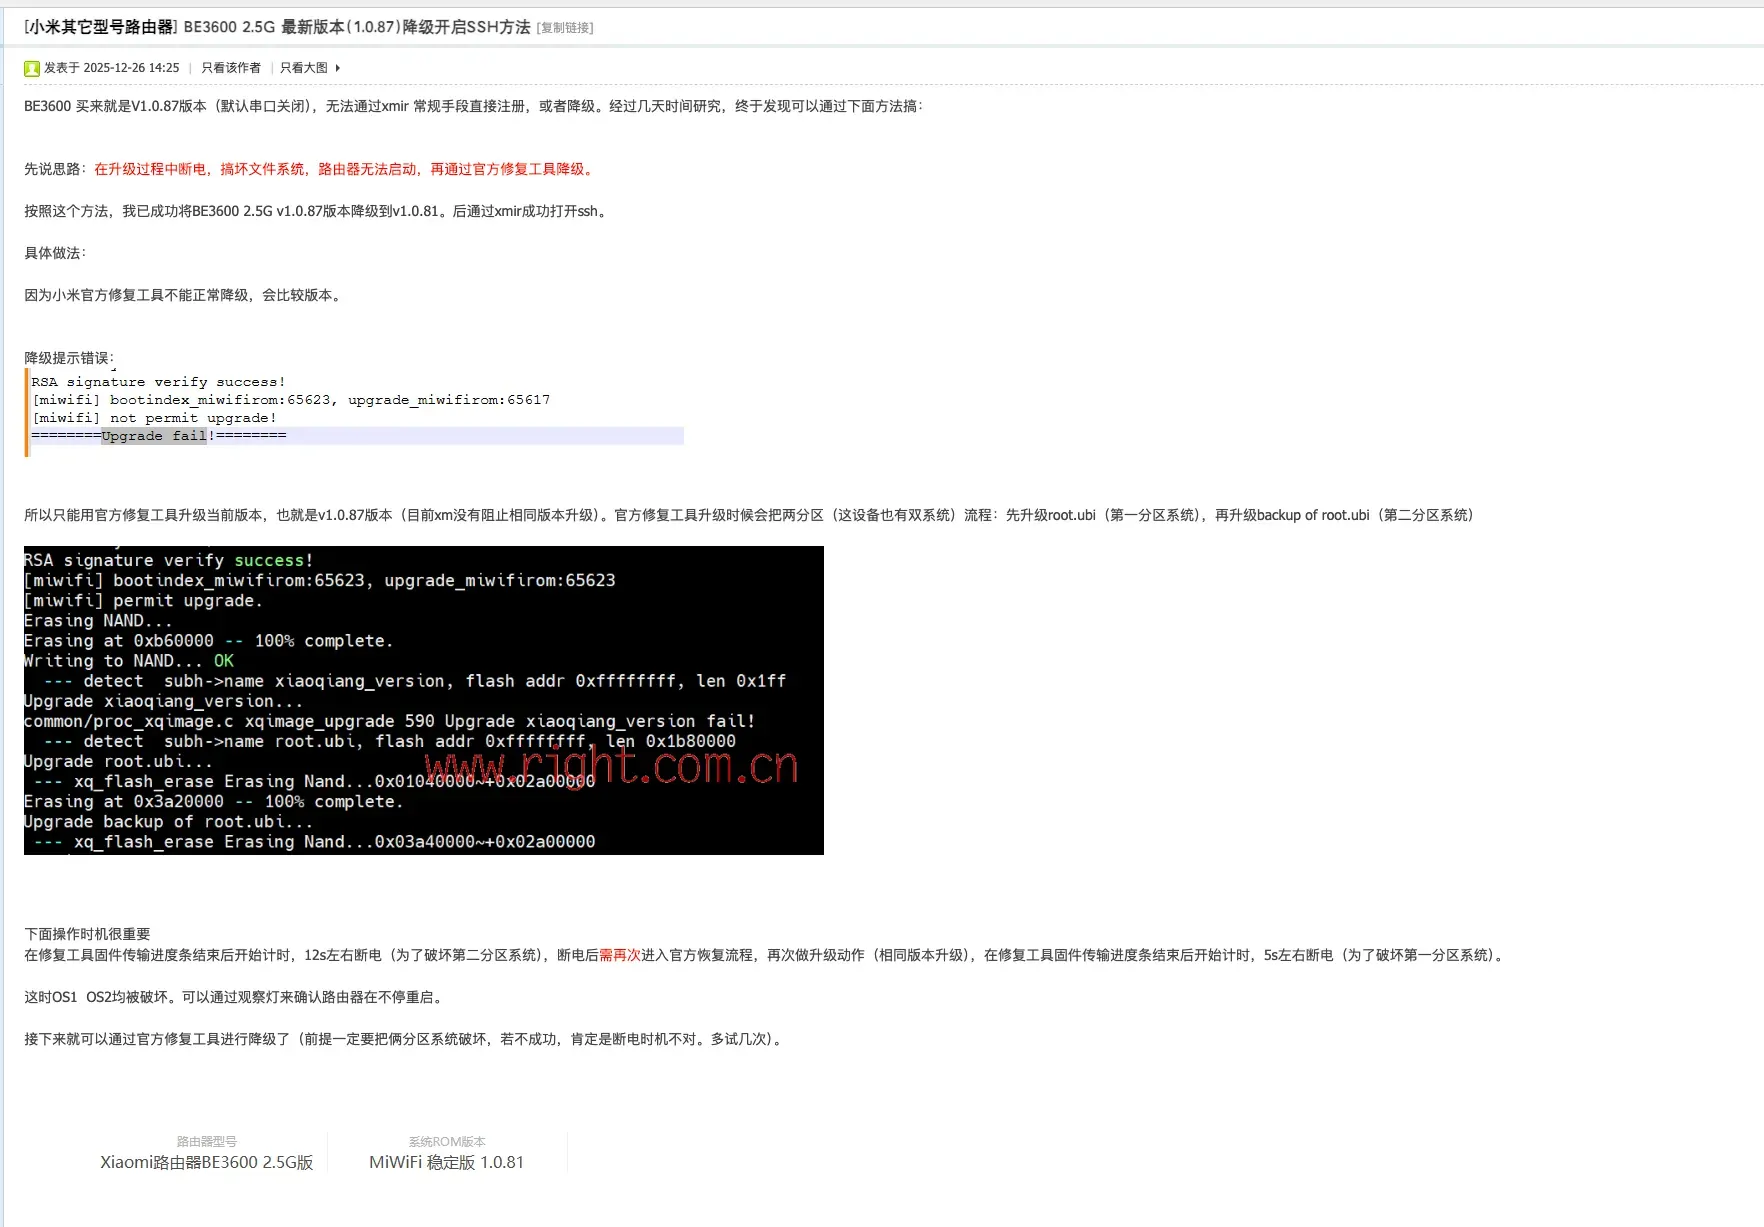Click the thread title BE3600 2.5G 最新版本
Screen dimensions: 1764x1227
click(357, 27)
